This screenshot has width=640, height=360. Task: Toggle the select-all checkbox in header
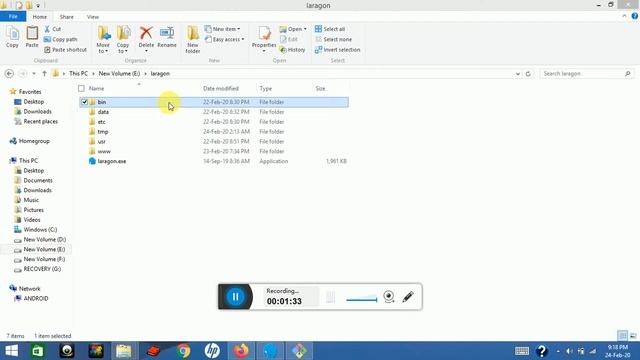[x=81, y=88]
